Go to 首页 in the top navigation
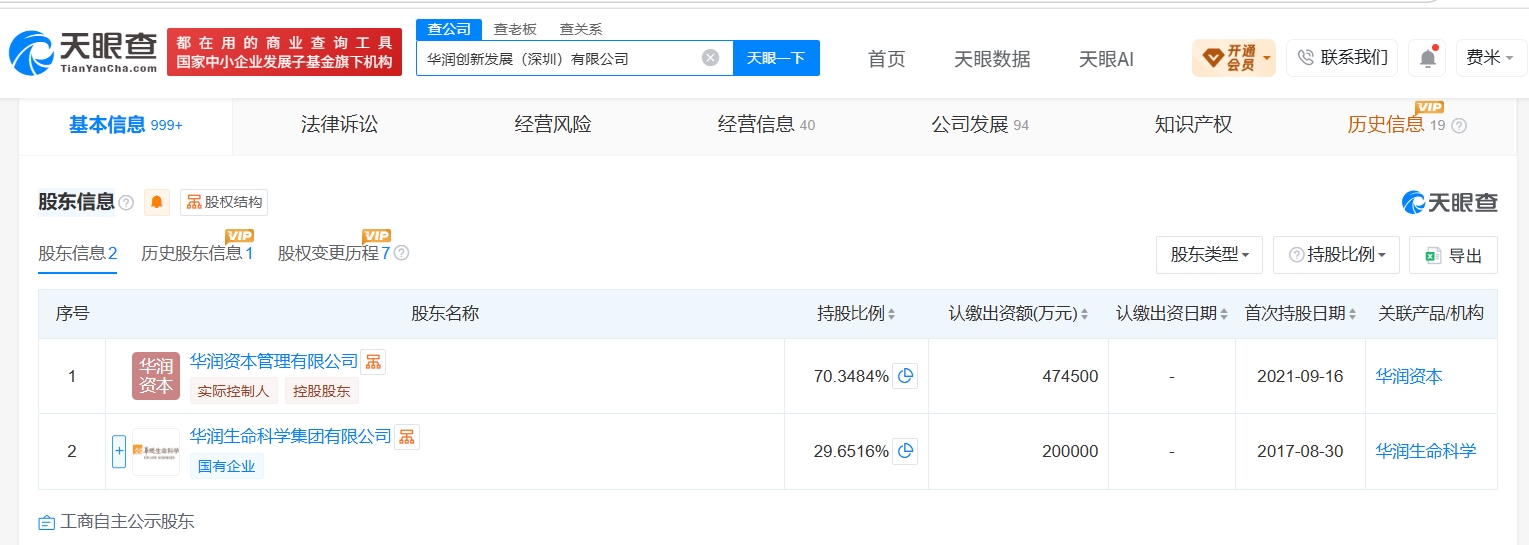 886,59
